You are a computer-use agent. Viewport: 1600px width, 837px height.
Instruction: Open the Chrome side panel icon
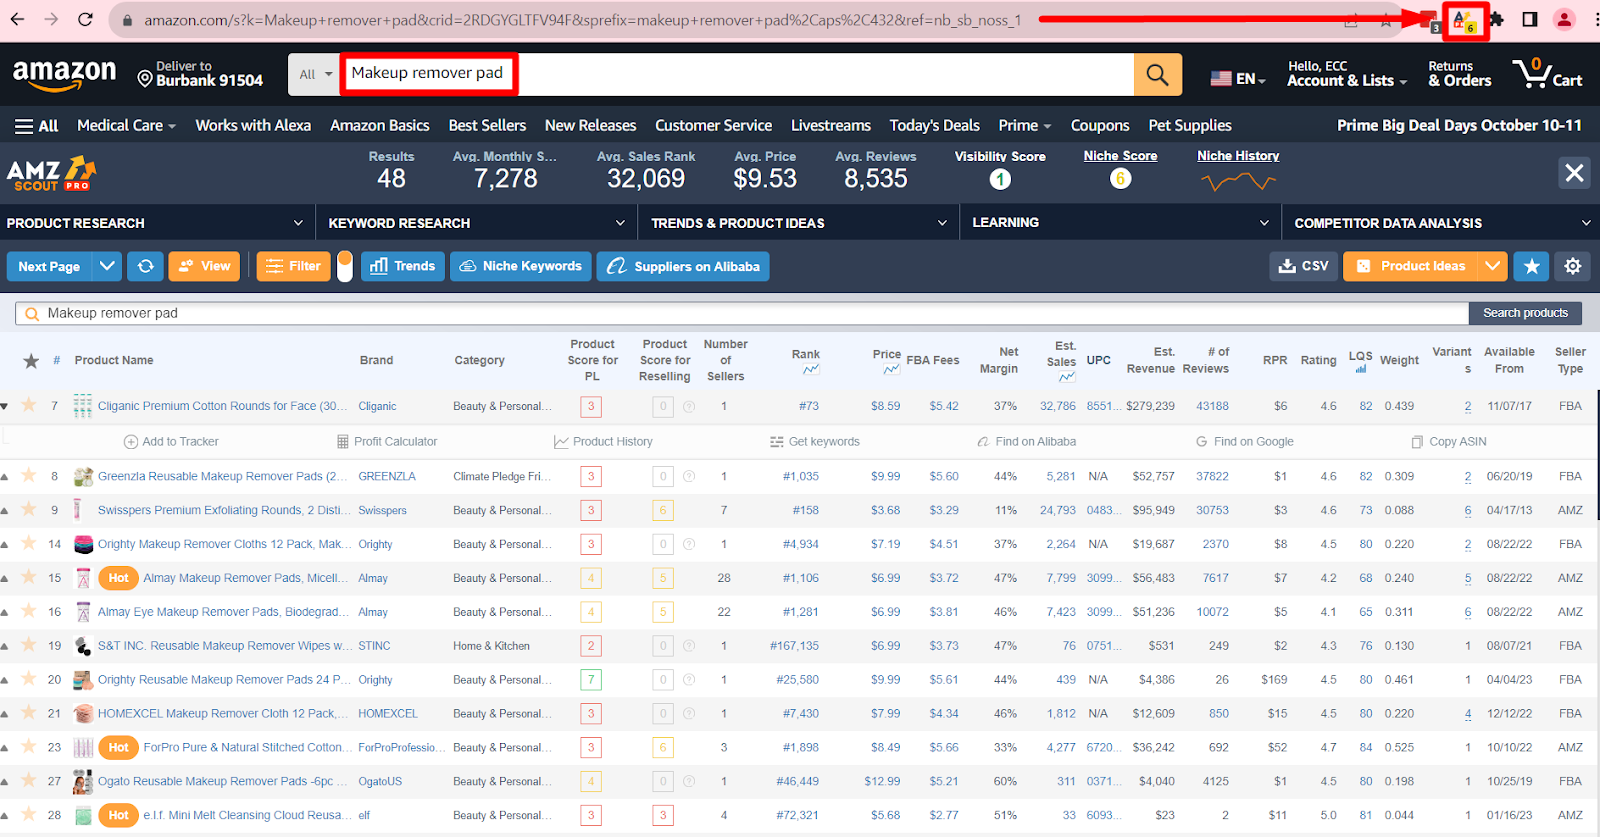pyautogui.click(x=1530, y=19)
